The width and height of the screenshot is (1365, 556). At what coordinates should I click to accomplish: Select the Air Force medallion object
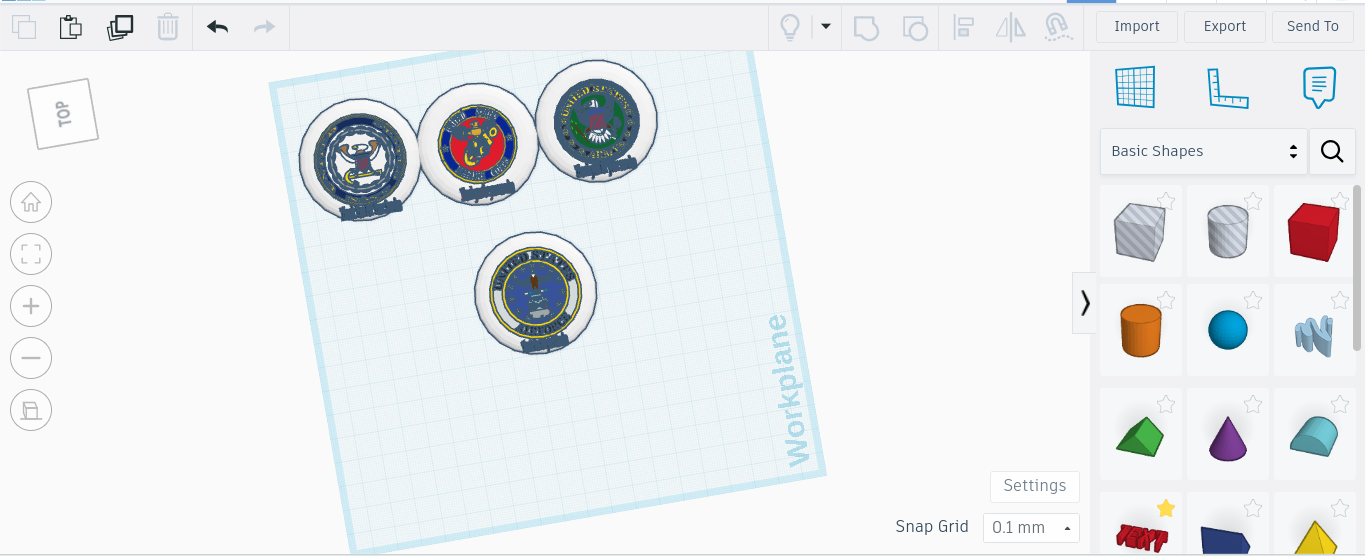pos(536,293)
